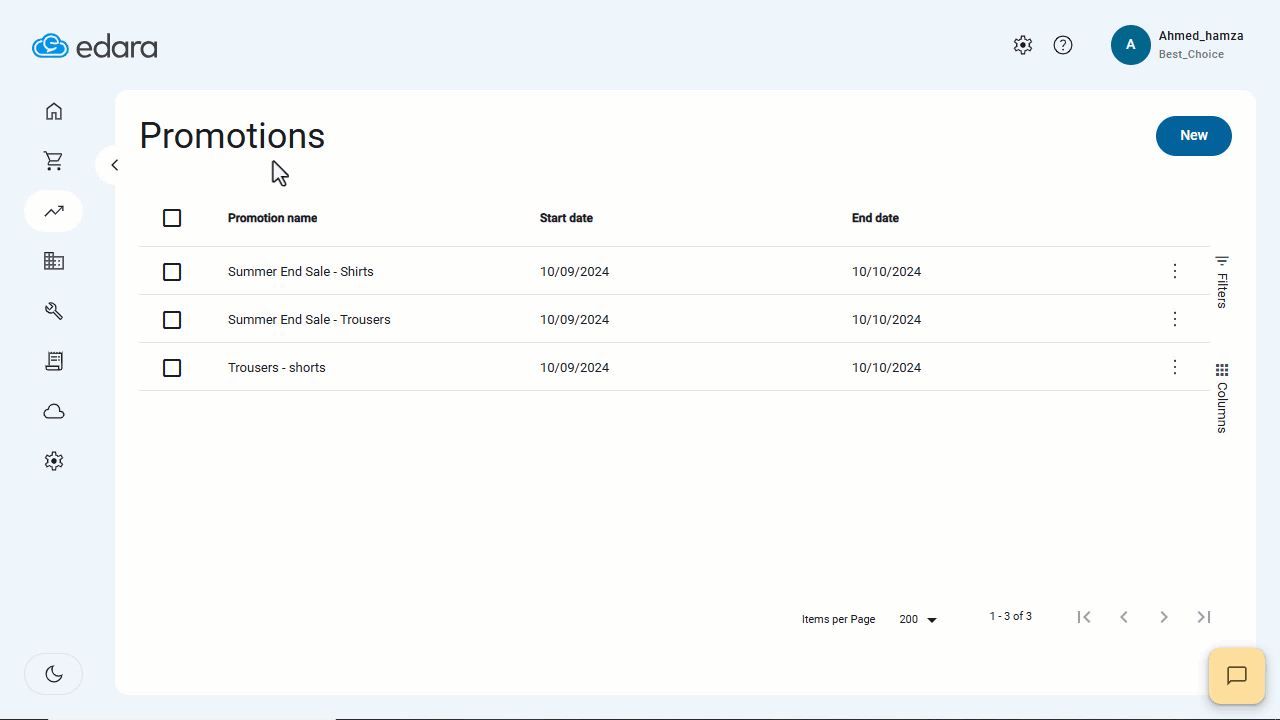The width and height of the screenshot is (1280, 720).
Task: Open more options for Summer End Sale - Shirts
Action: click(1175, 271)
